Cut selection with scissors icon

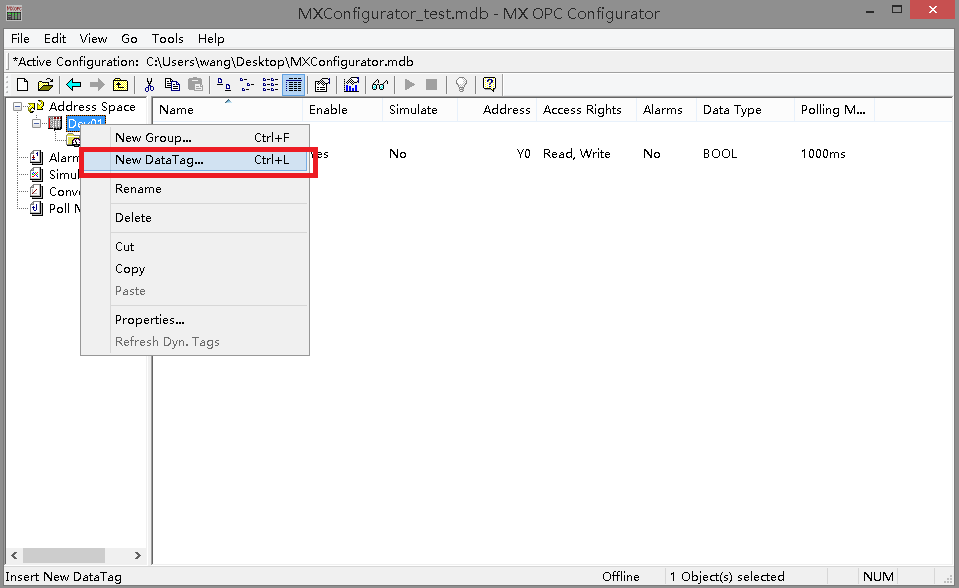coord(149,84)
